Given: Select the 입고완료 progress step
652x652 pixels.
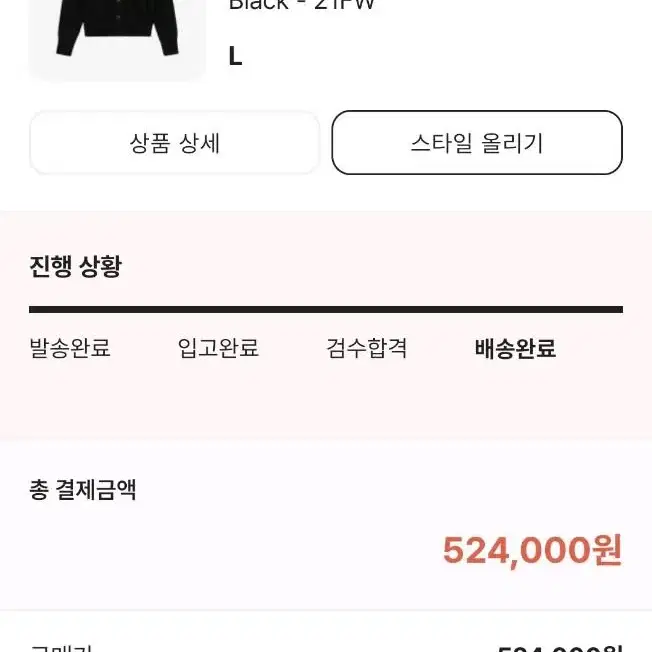Looking at the screenshot, I should [x=218, y=348].
